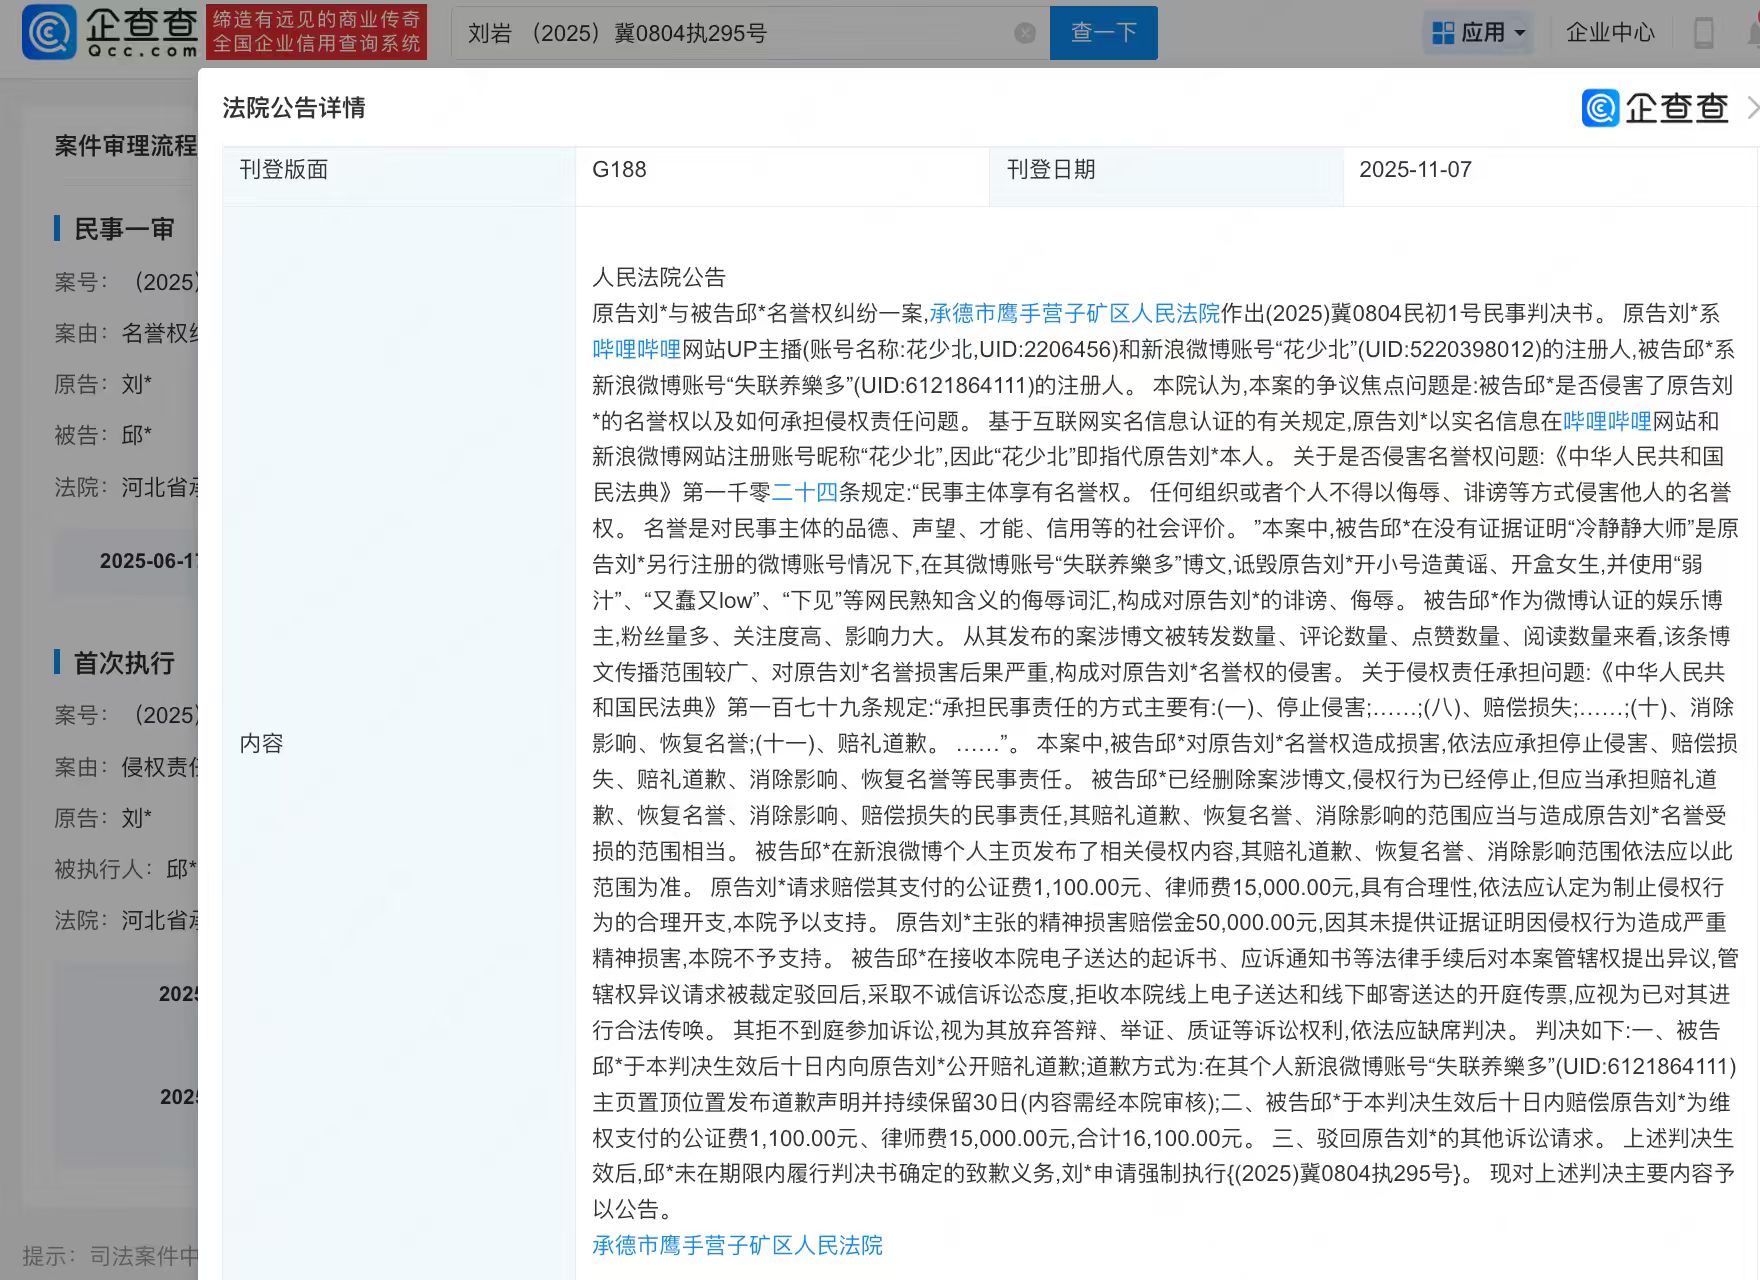Click the mobile phone app icon
Image resolution: width=1760 pixels, height=1280 pixels.
click(x=1704, y=33)
